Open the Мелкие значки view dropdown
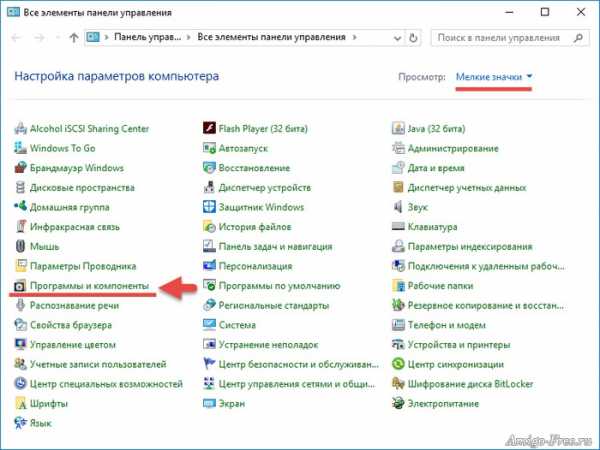Screen dimensions: 600x450 tap(494, 77)
